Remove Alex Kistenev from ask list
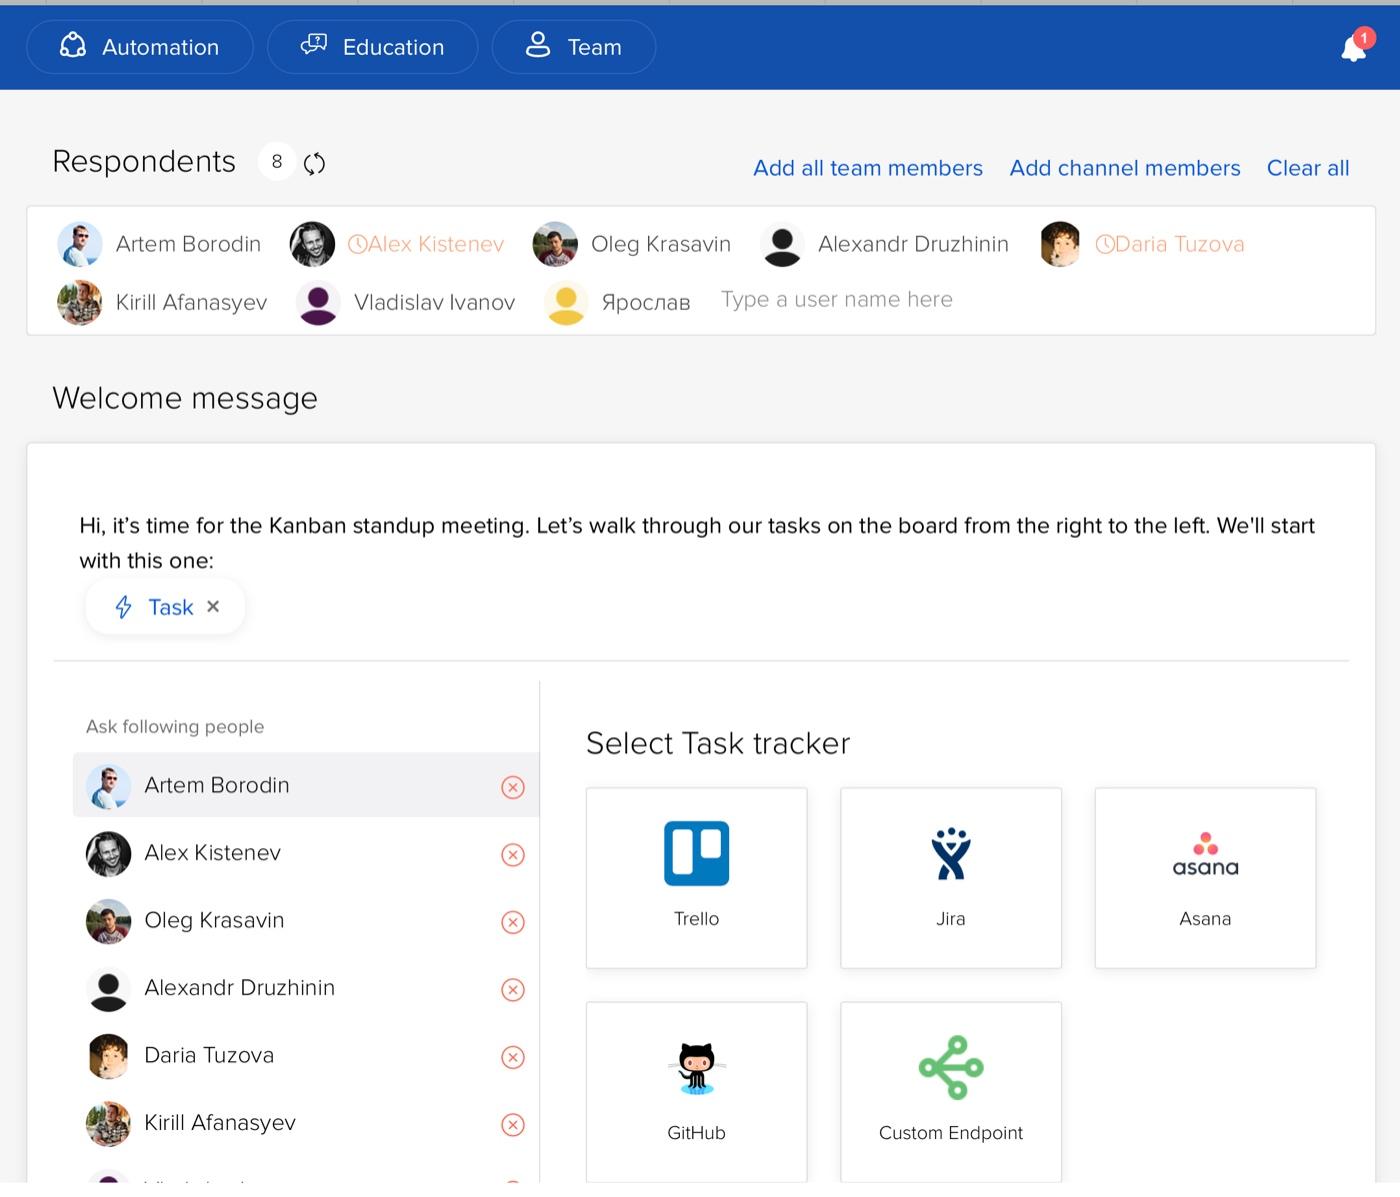Screen dimensions: 1400x1197 click(513, 855)
